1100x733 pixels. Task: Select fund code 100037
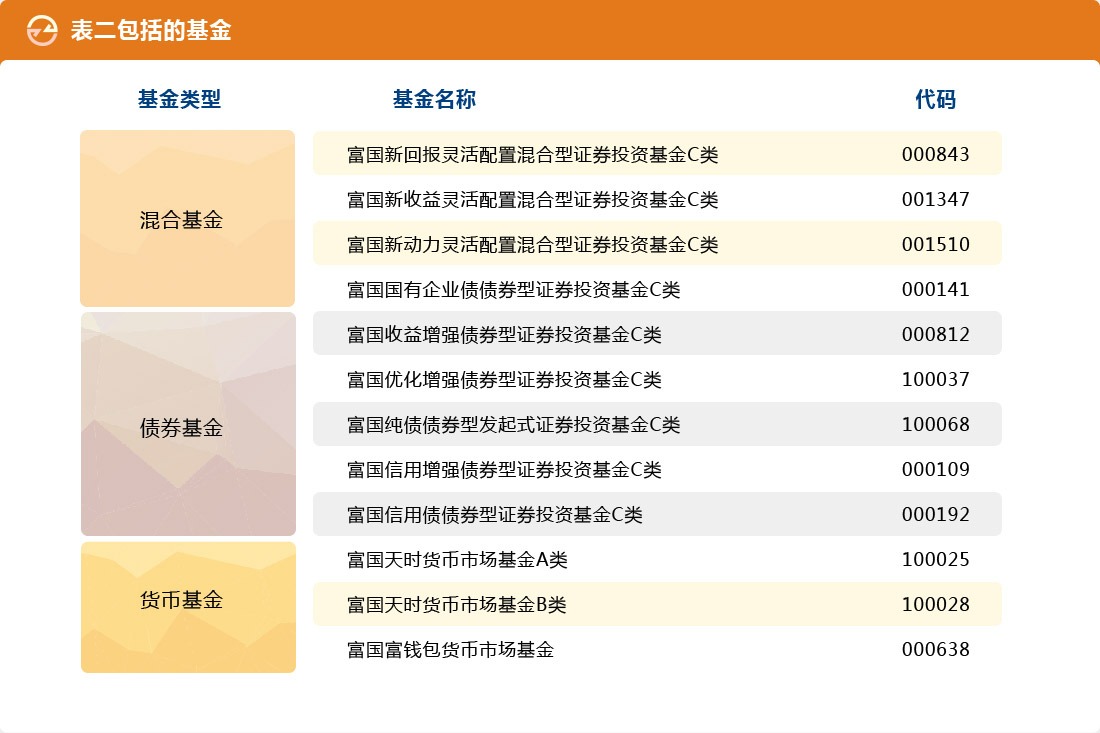click(x=935, y=379)
